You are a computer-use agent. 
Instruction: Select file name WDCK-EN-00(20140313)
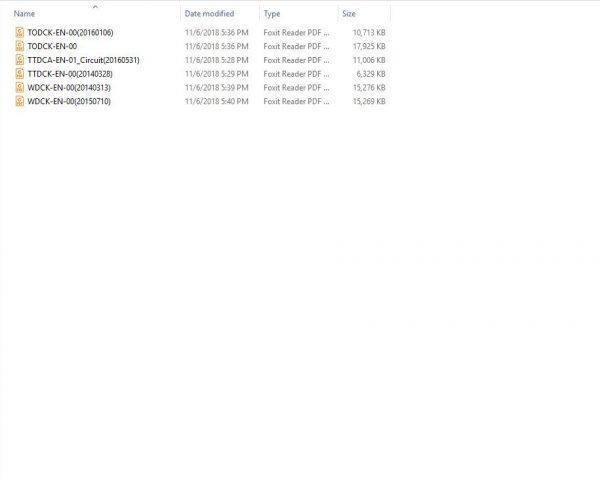(69, 88)
